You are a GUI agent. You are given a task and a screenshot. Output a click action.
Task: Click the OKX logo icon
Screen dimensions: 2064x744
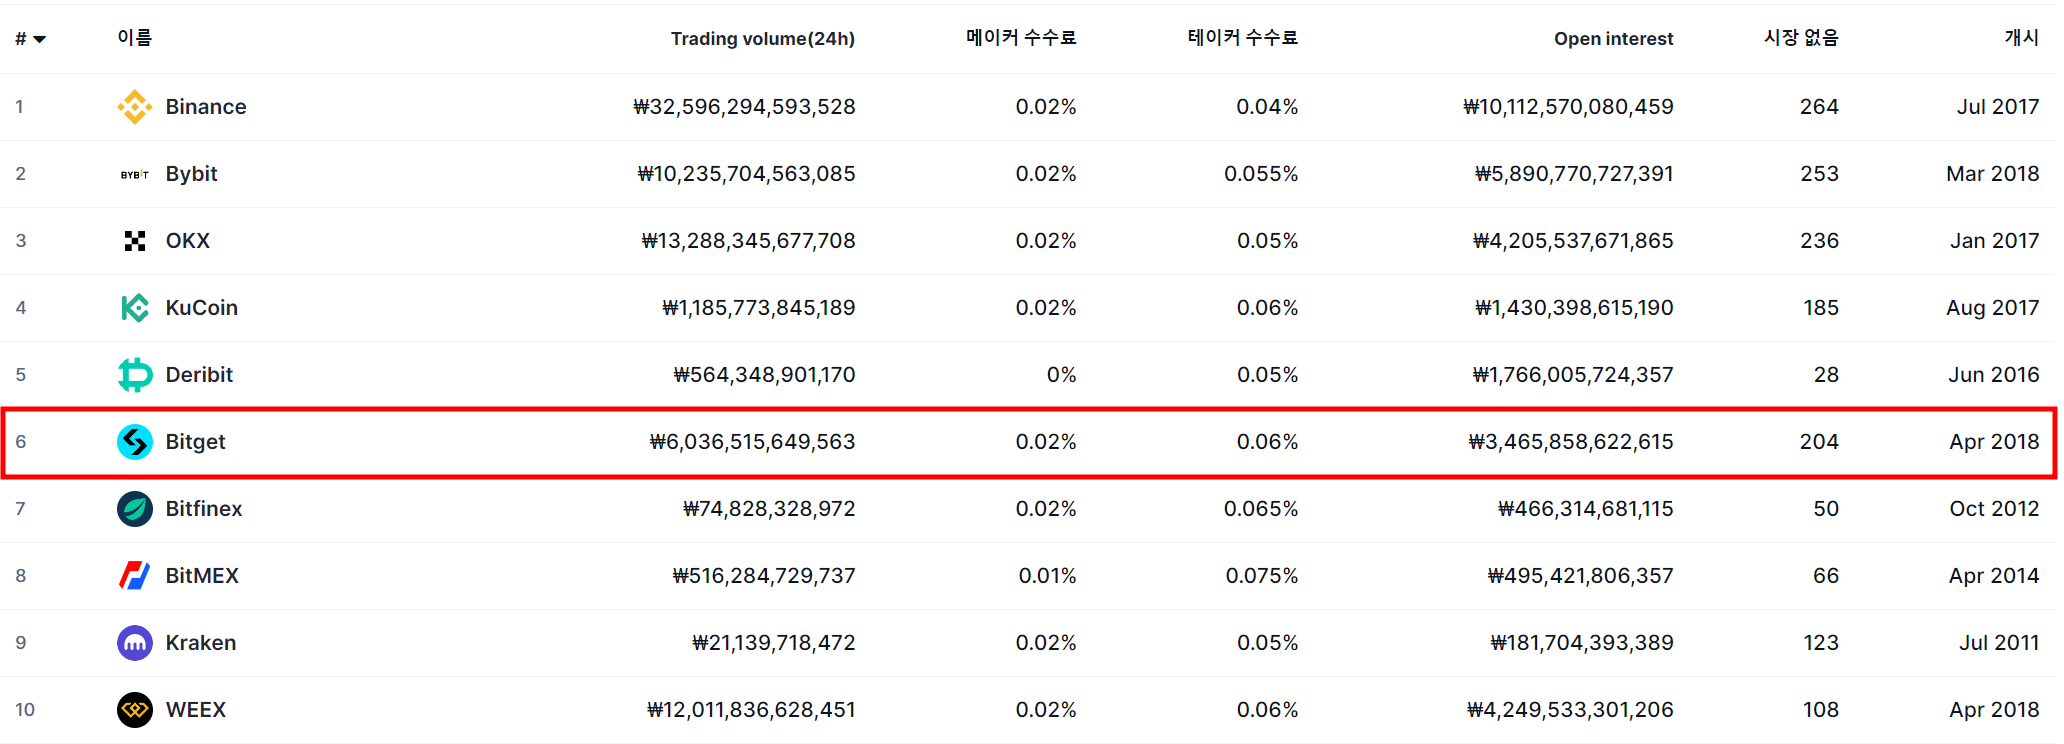[135, 241]
